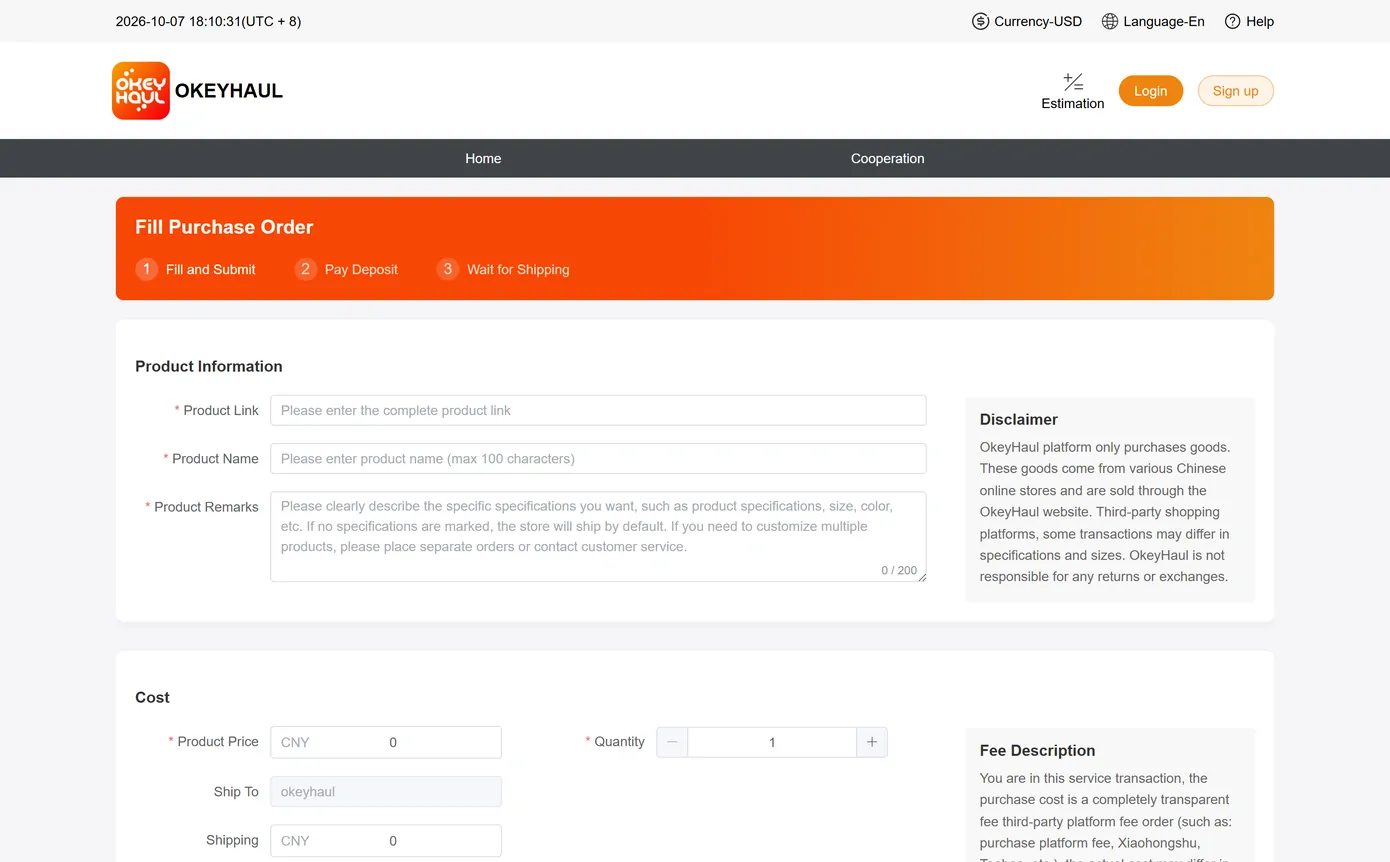Click the step 3 Wait for Shipping

(x=503, y=269)
